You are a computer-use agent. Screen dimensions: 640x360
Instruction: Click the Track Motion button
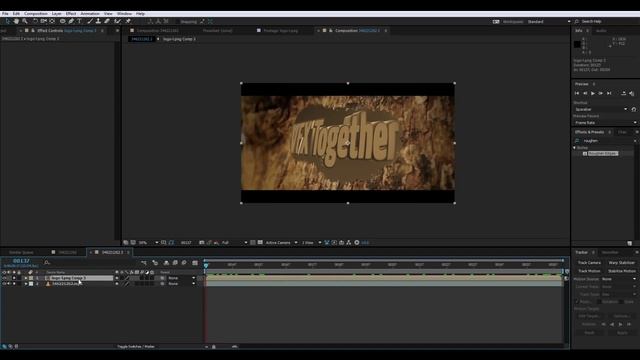pos(589,271)
